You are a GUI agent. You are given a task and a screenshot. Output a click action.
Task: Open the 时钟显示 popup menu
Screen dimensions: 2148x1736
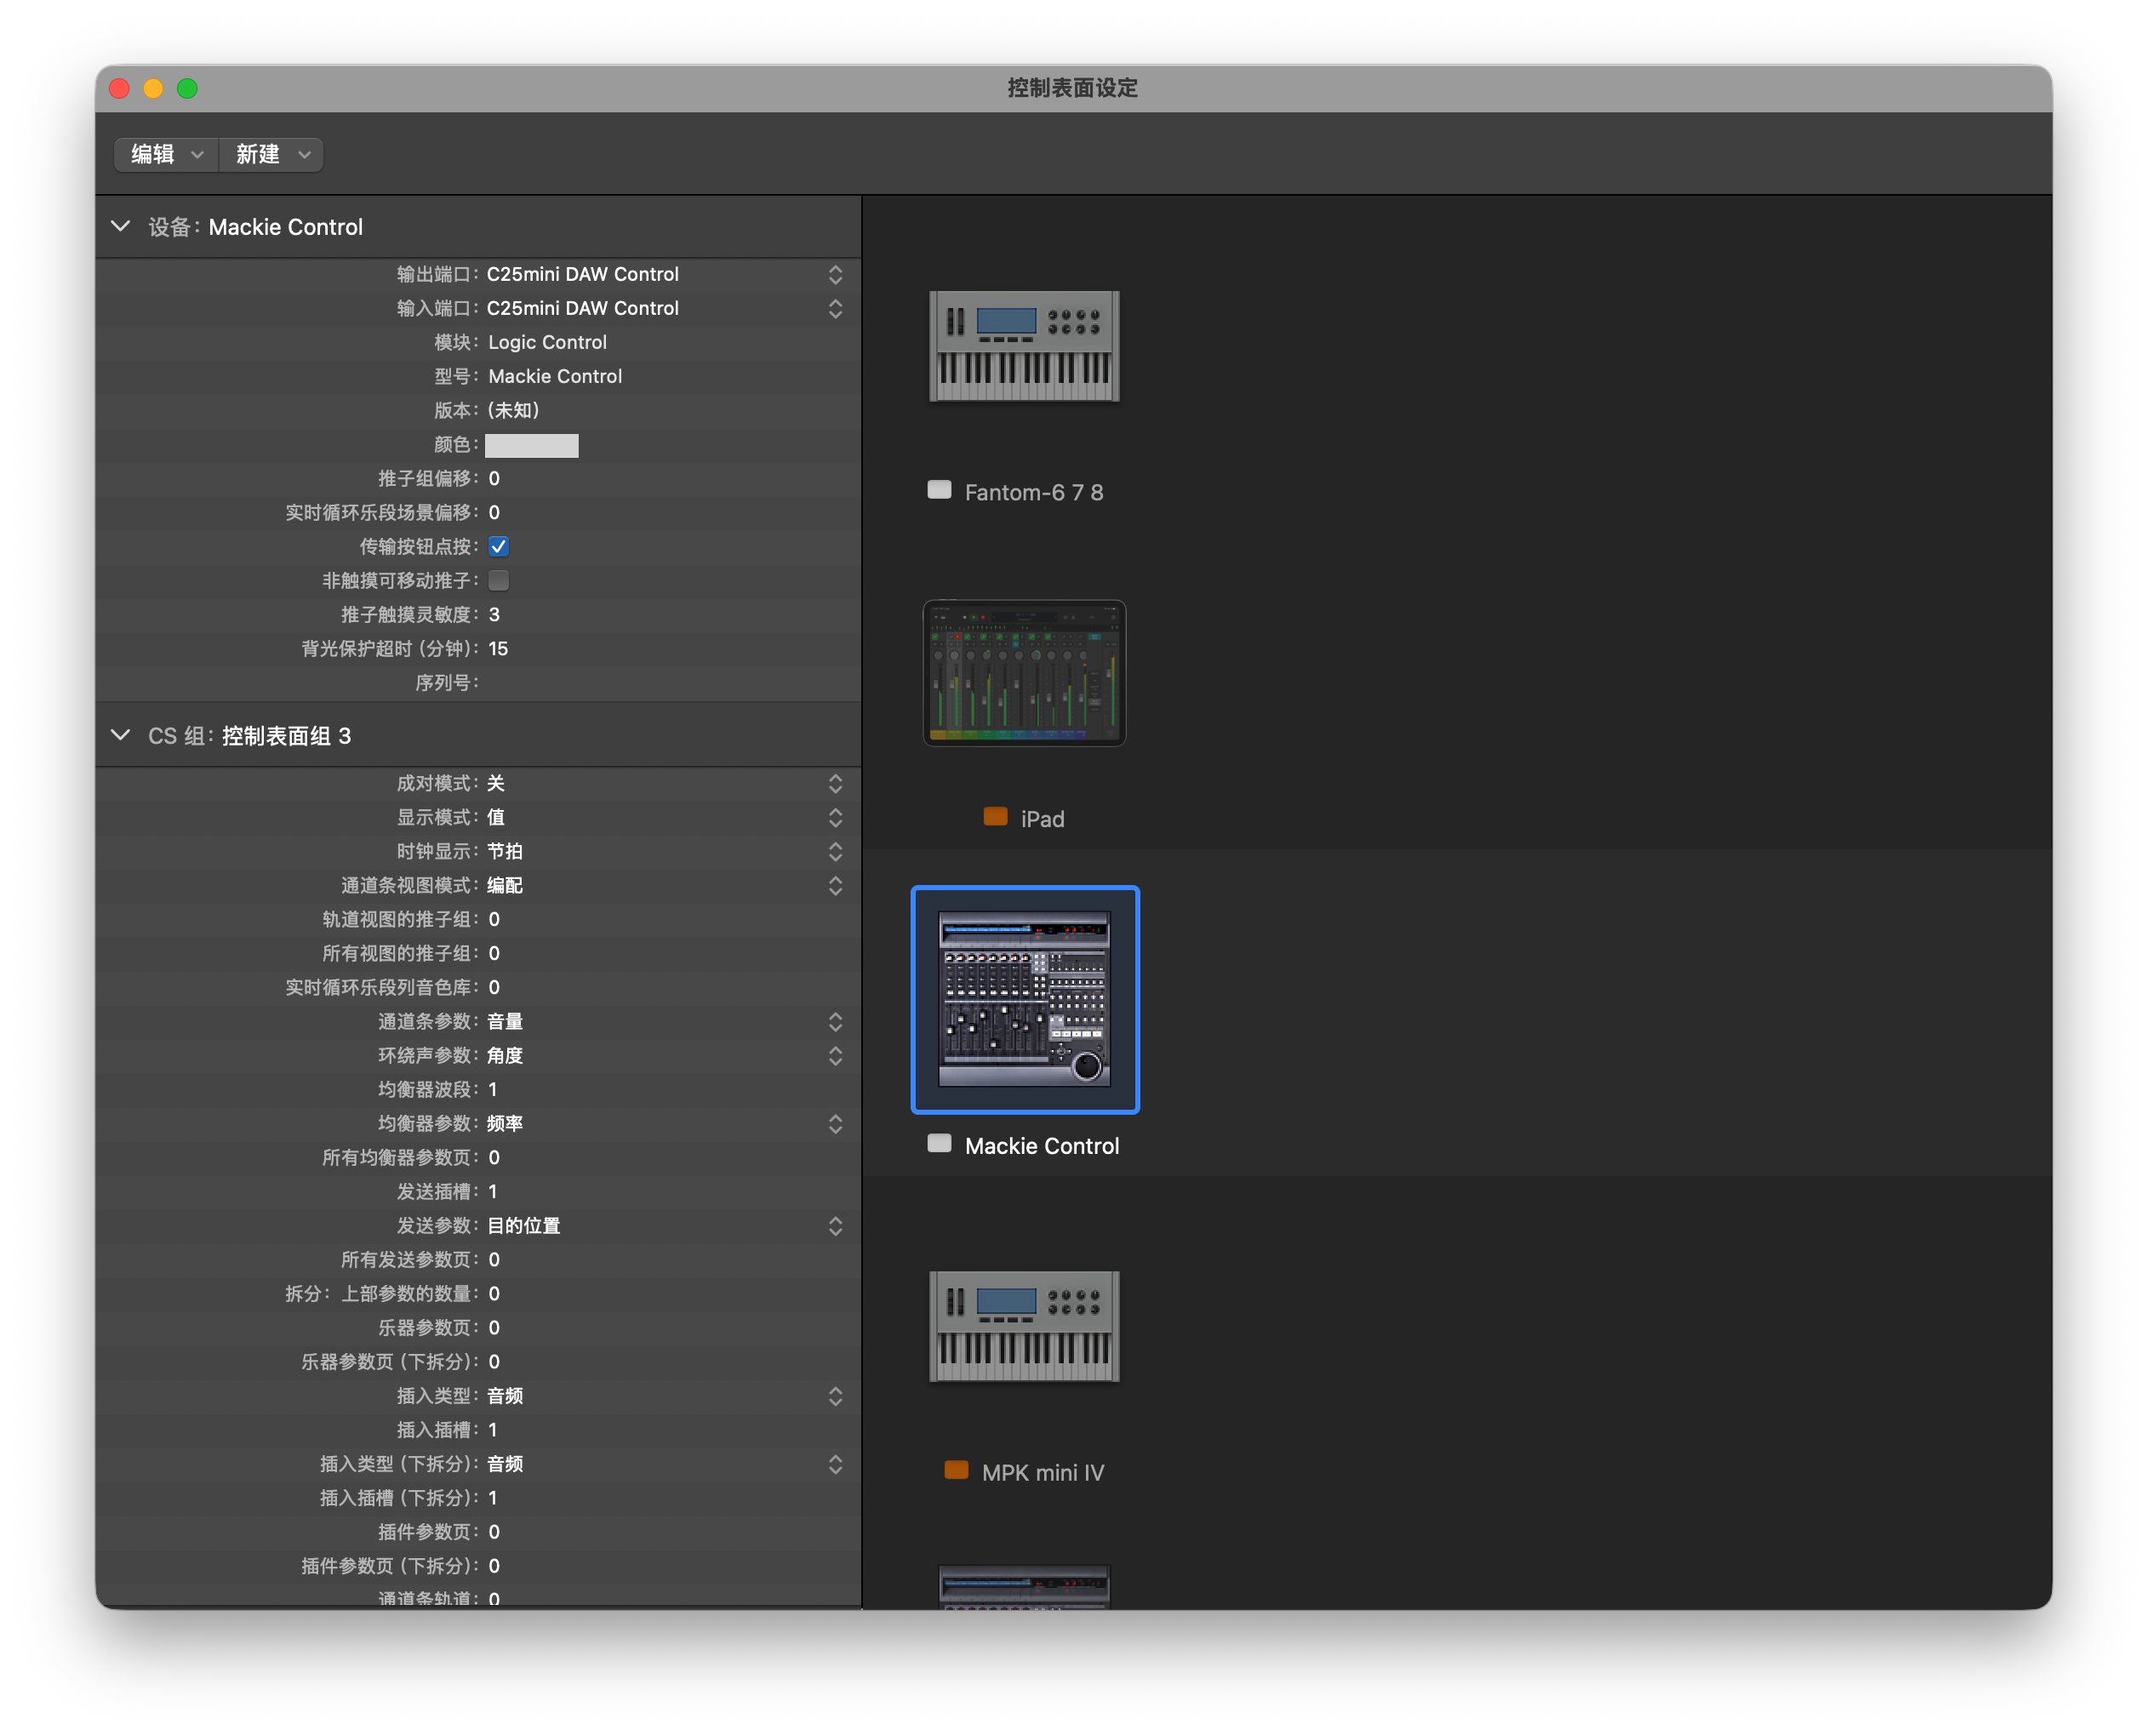click(666, 851)
